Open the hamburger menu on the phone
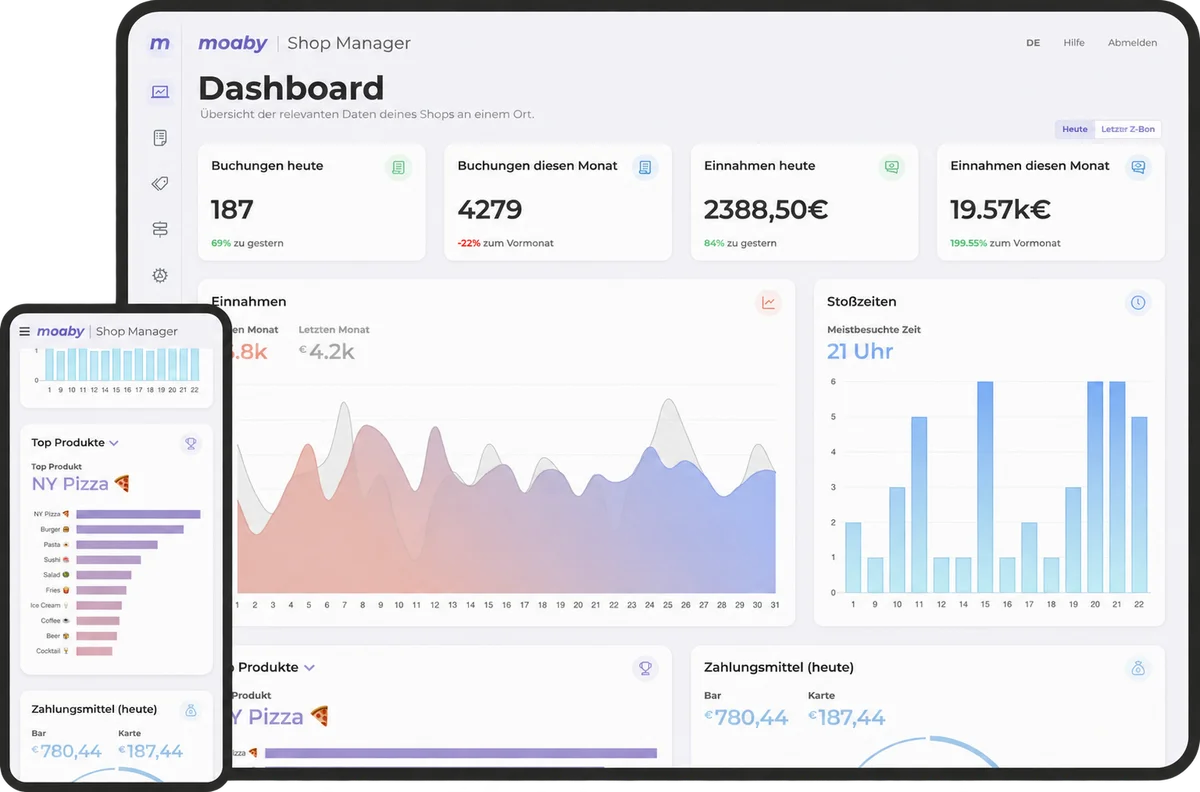Image resolution: width=1200 pixels, height=792 pixels. tap(25, 331)
